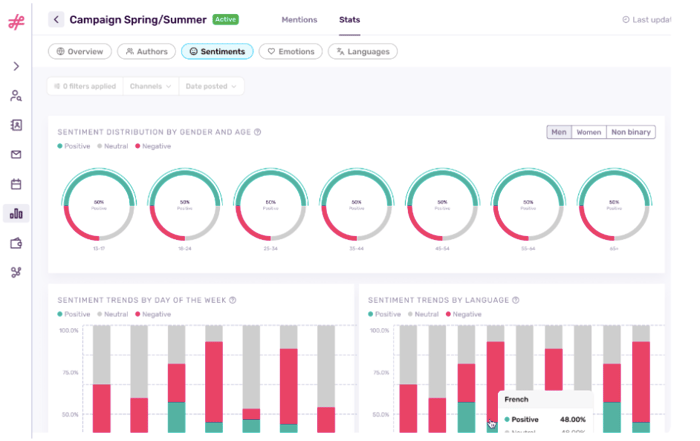The width and height of the screenshot is (700, 441).
Task: Open the Channels filter dropdown
Action: pos(151,87)
